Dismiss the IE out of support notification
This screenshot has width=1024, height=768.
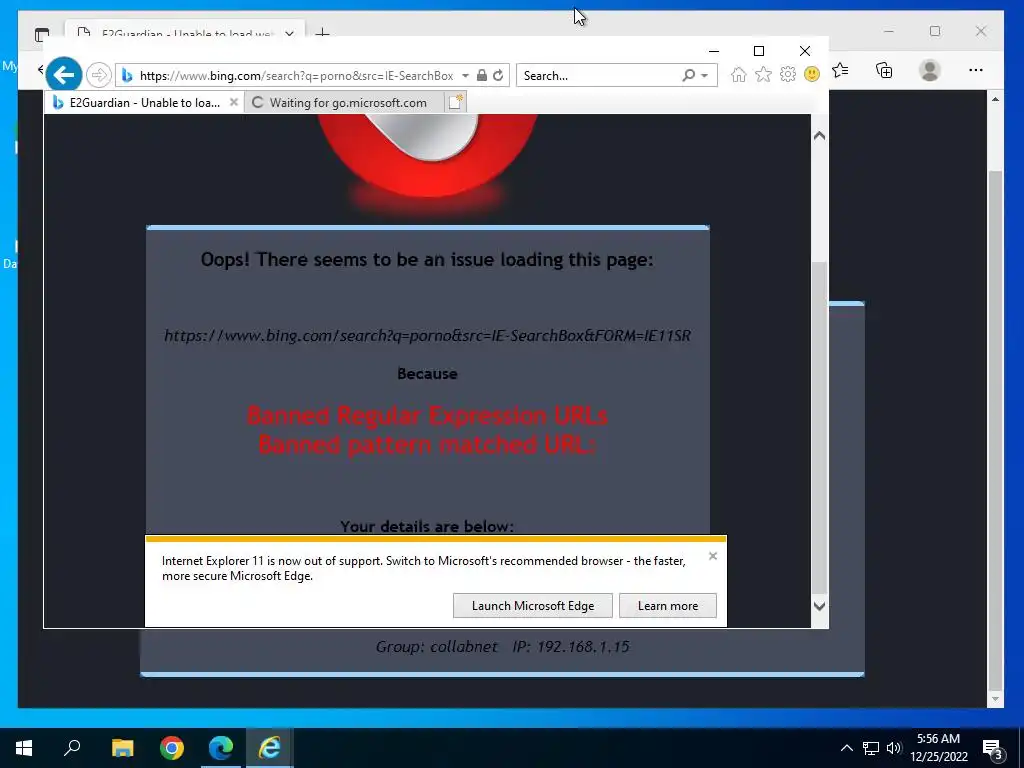click(713, 556)
